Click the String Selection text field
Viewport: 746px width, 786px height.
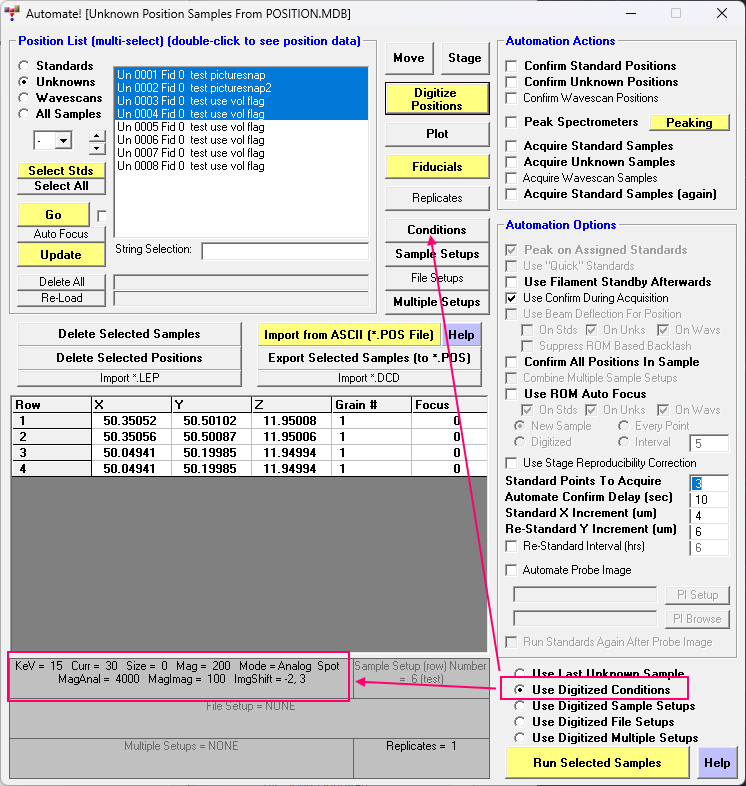click(284, 251)
